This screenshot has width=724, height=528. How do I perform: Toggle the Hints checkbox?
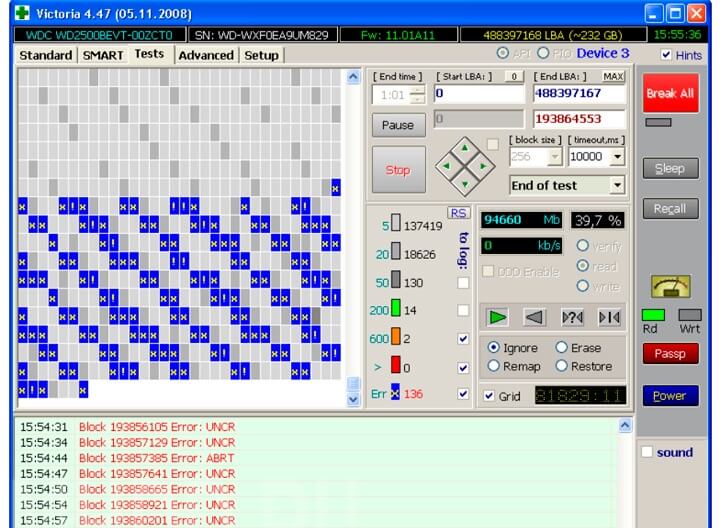pyautogui.click(x=666, y=54)
